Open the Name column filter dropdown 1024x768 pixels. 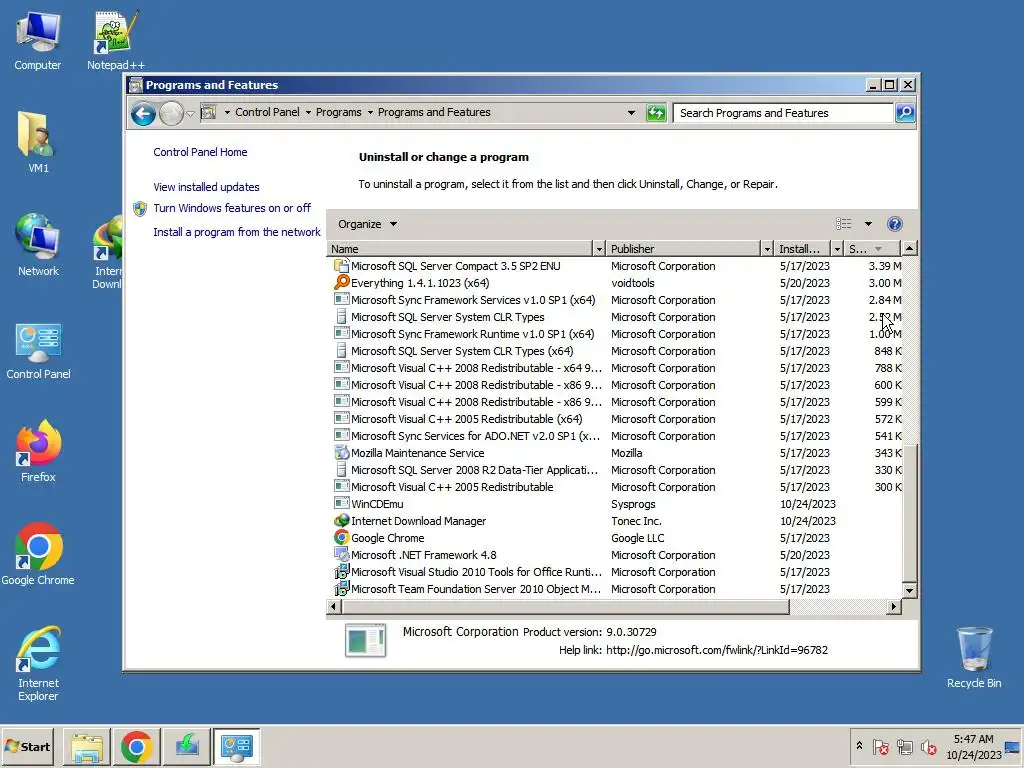click(x=599, y=249)
